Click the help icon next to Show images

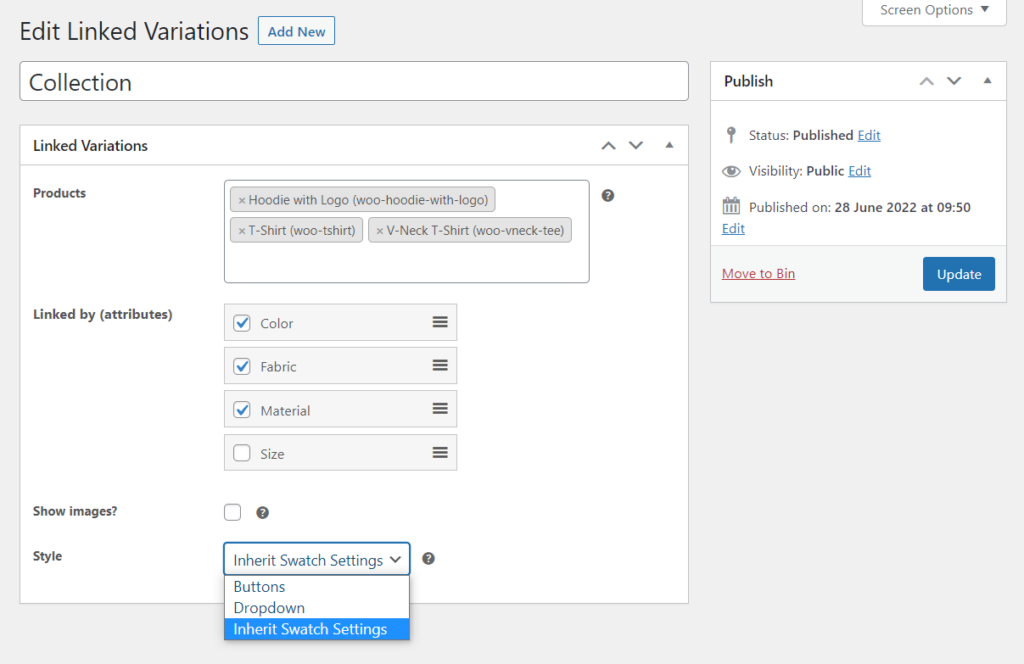[x=262, y=513]
